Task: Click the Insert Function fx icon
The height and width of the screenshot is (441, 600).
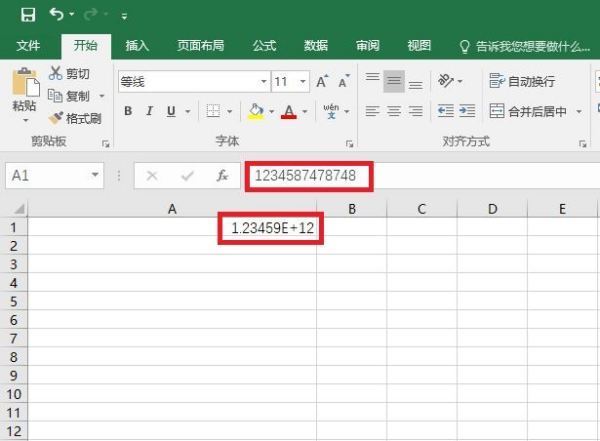Action: 222,175
